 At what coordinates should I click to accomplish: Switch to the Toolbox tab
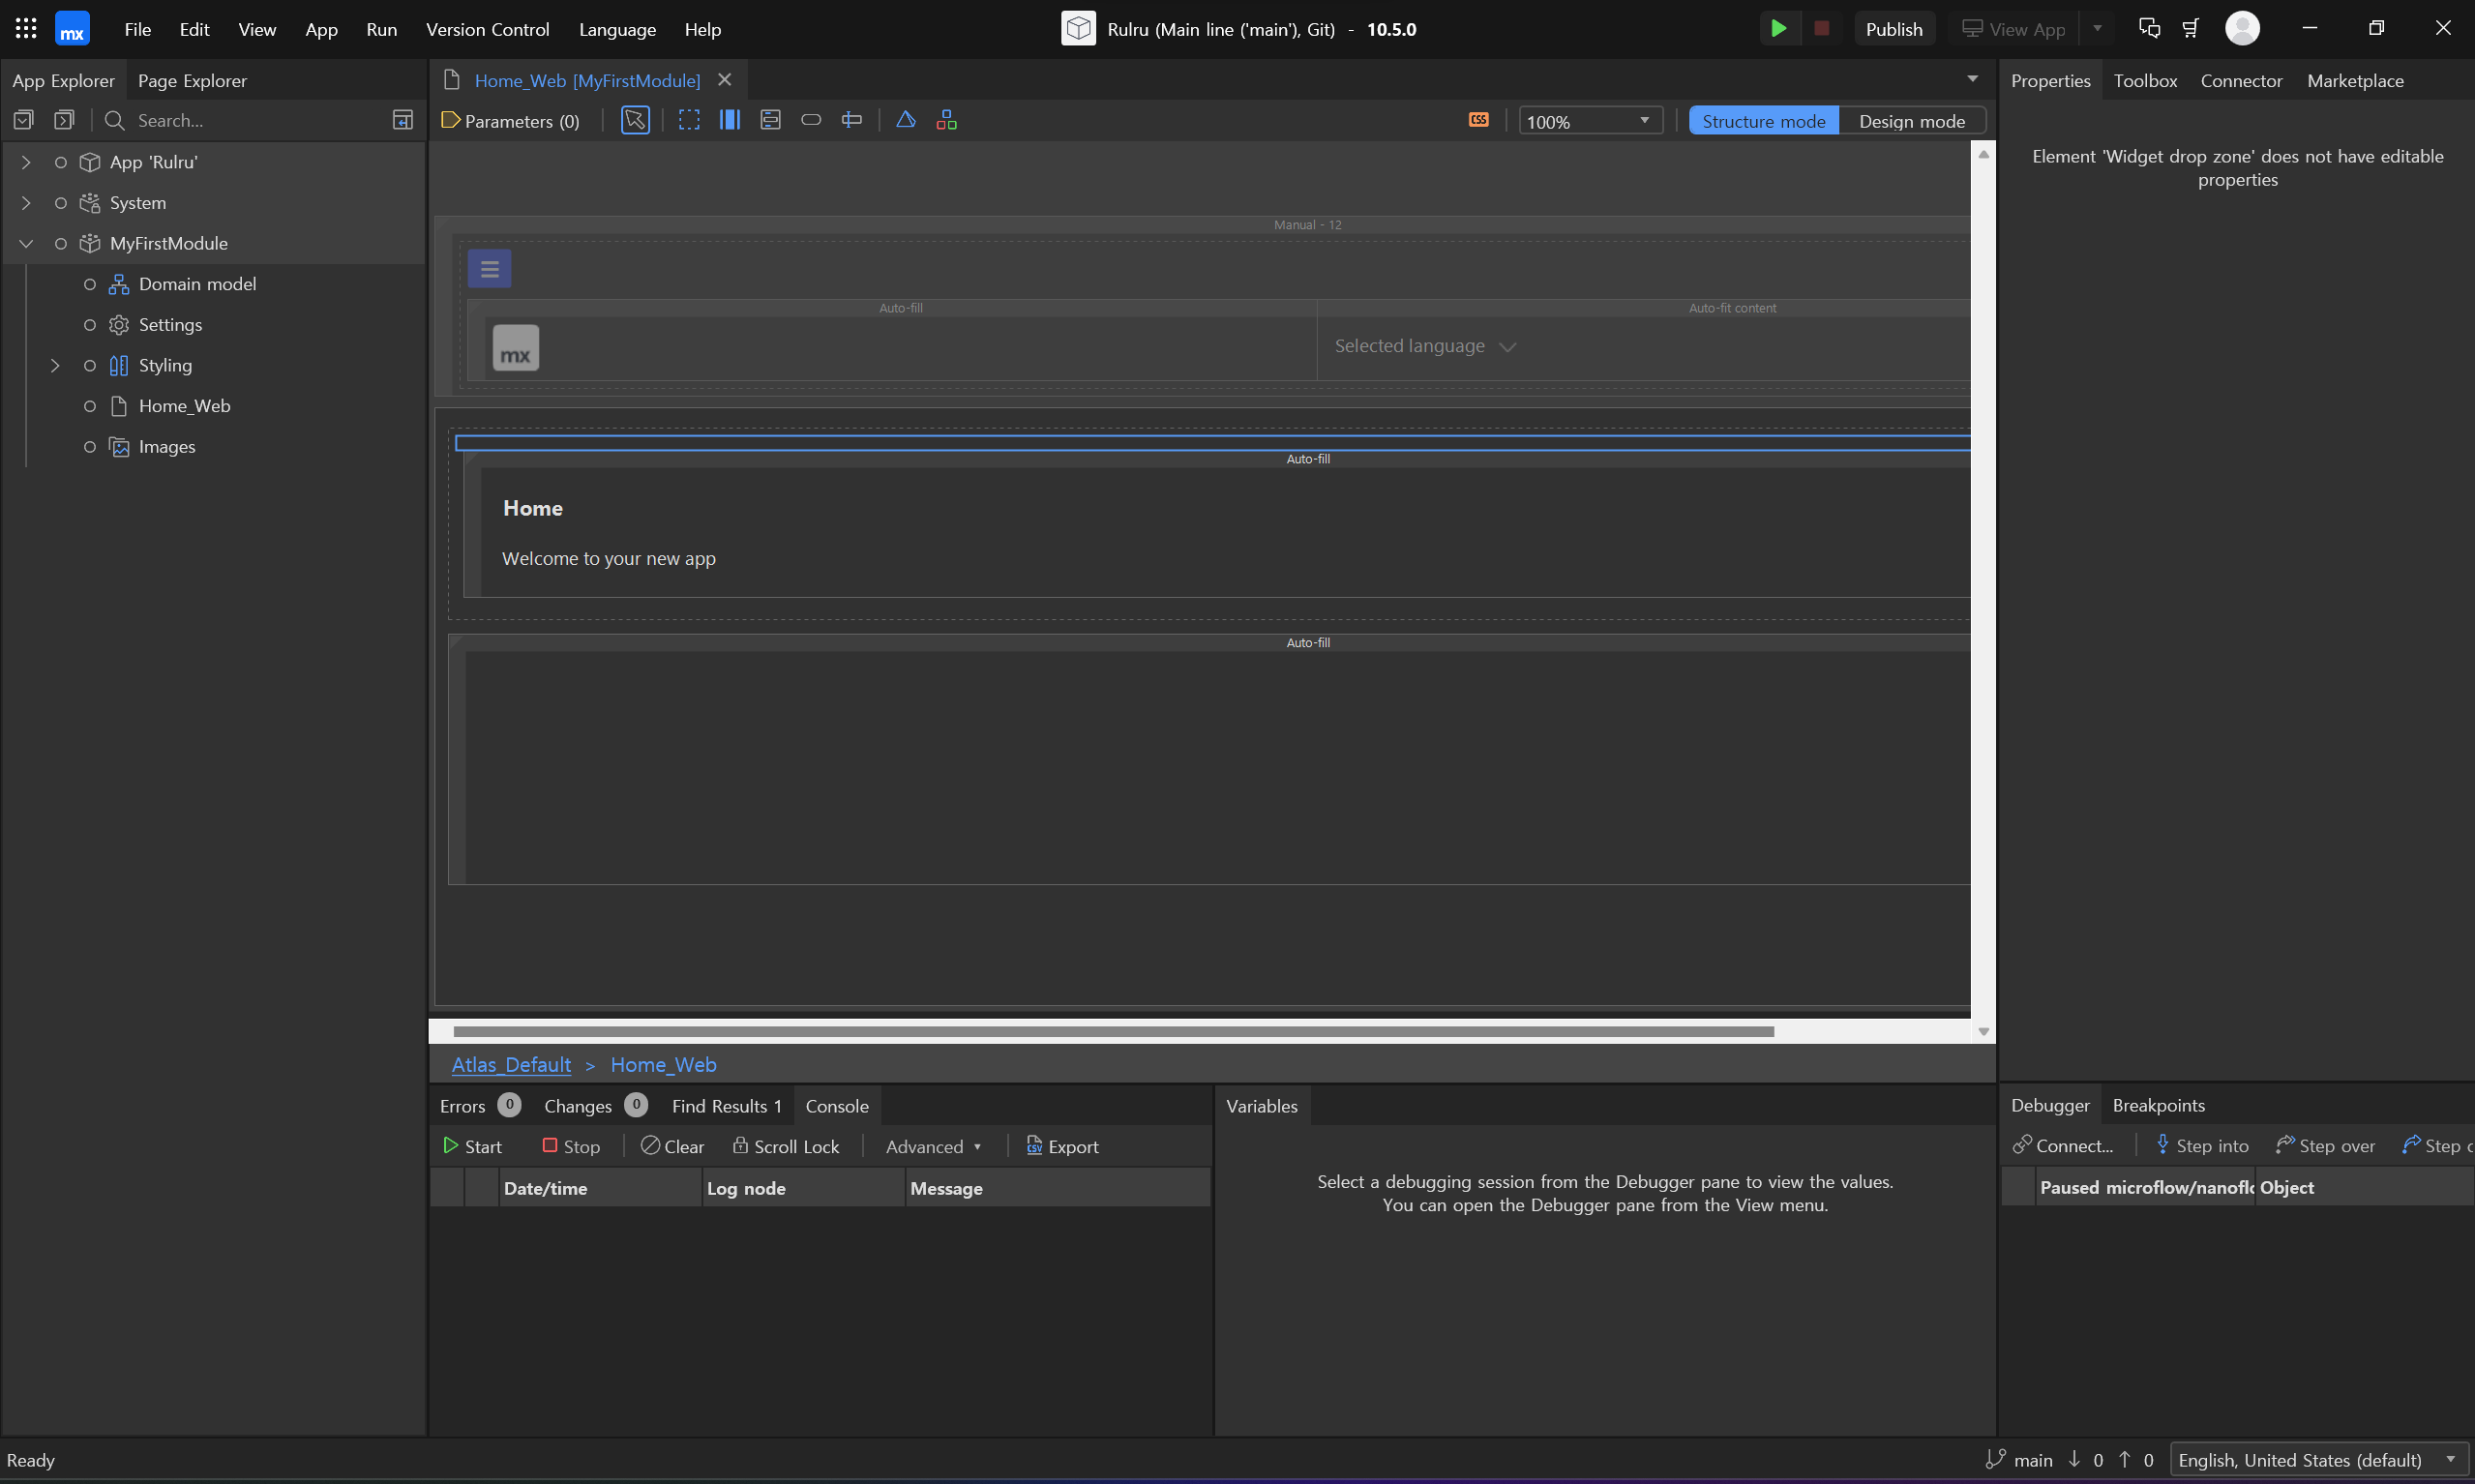2144,81
